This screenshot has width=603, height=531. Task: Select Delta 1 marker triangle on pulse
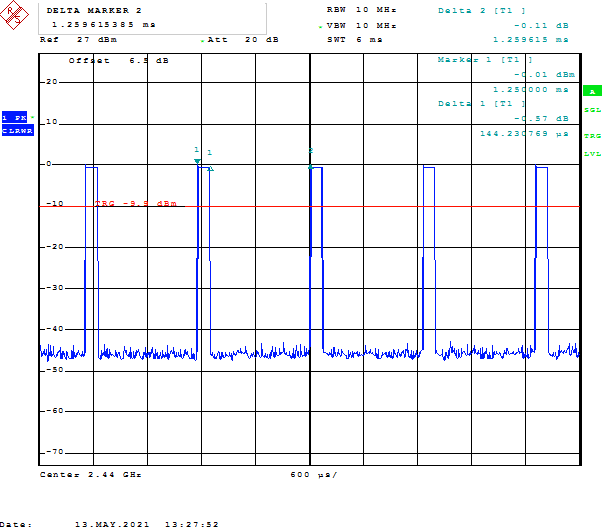[210, 167]
